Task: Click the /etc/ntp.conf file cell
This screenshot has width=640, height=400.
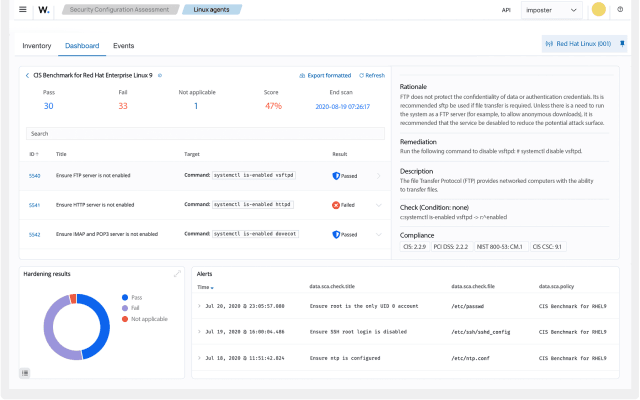Action: [470, 358]
